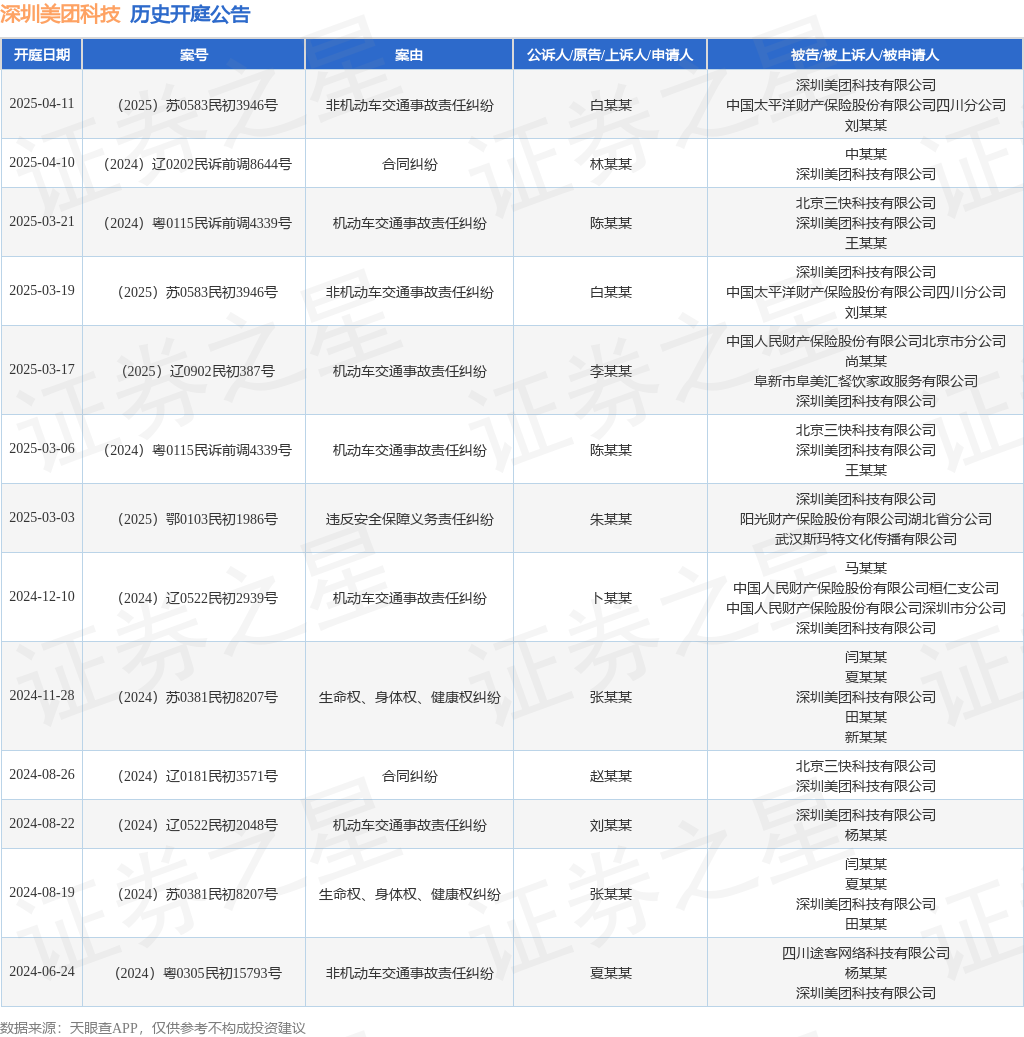Viewport: 1024px width, 1037px height.
Task: Click the date 2025-03-17
Action: pyautogui.click(x=42, y=369)
